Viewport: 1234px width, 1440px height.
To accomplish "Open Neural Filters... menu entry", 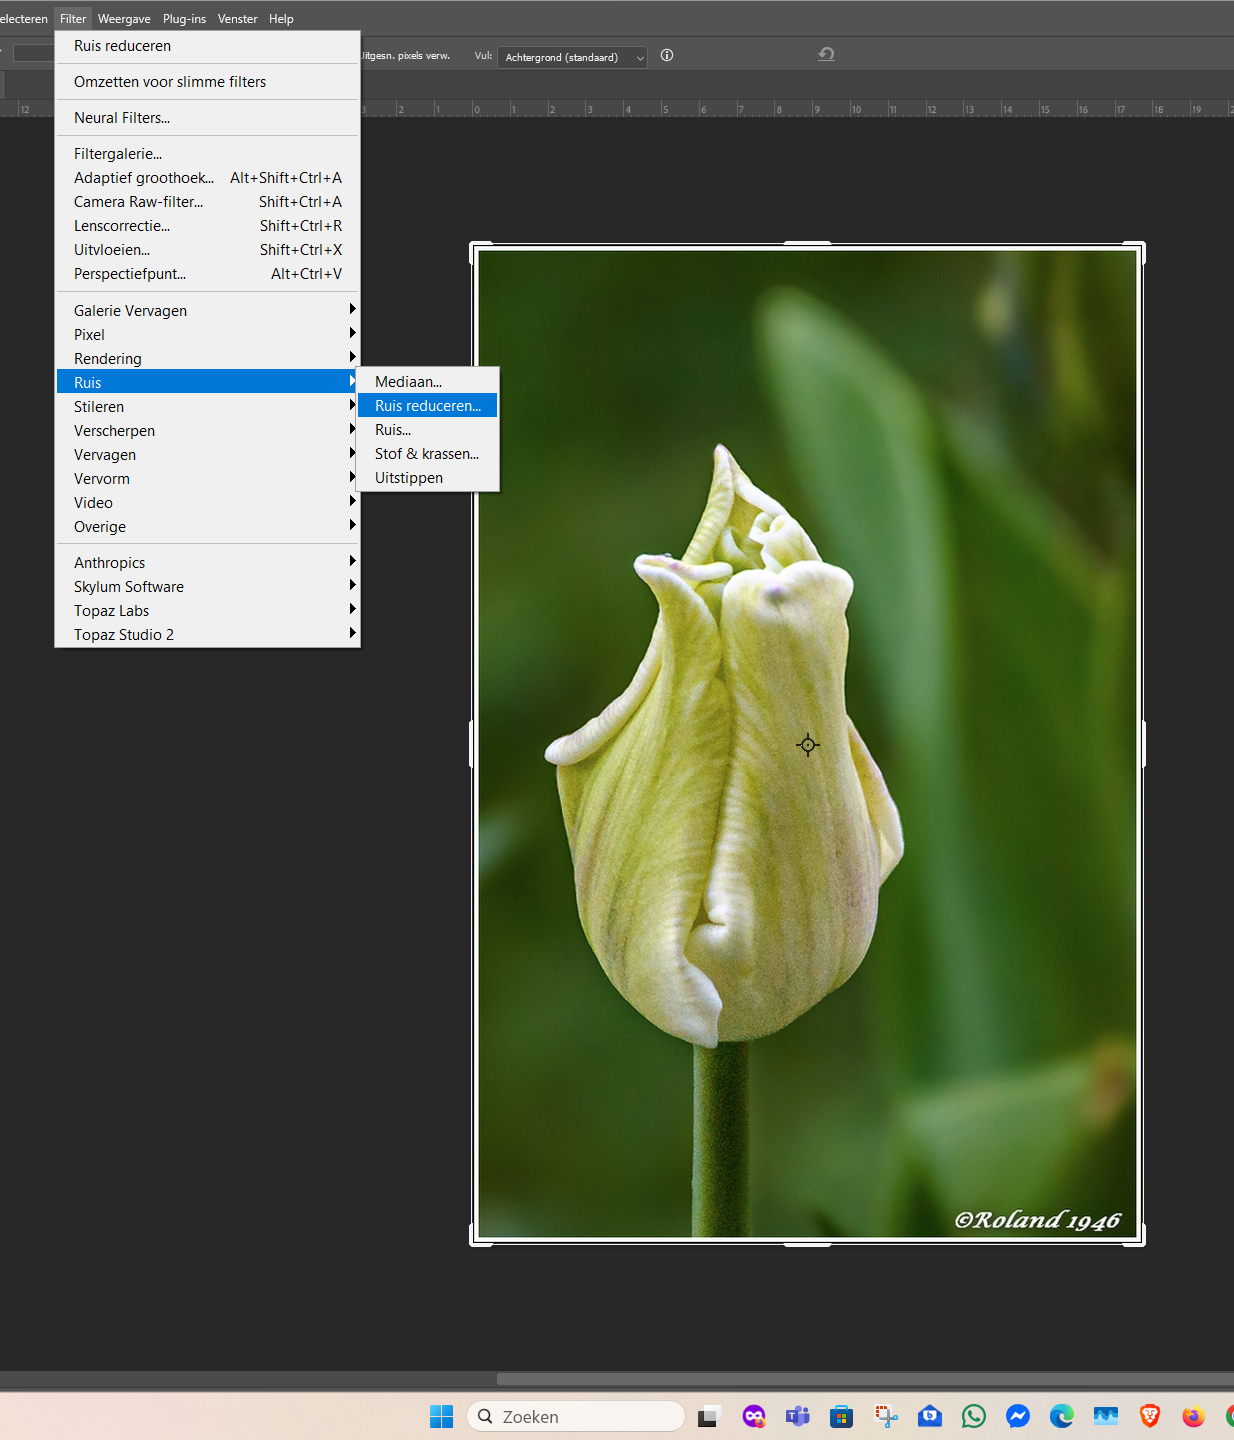I will point(122,118).
